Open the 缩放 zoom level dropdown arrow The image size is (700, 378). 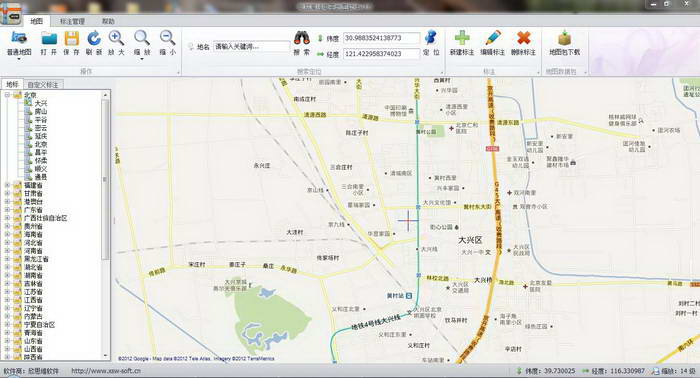(142, 58)
